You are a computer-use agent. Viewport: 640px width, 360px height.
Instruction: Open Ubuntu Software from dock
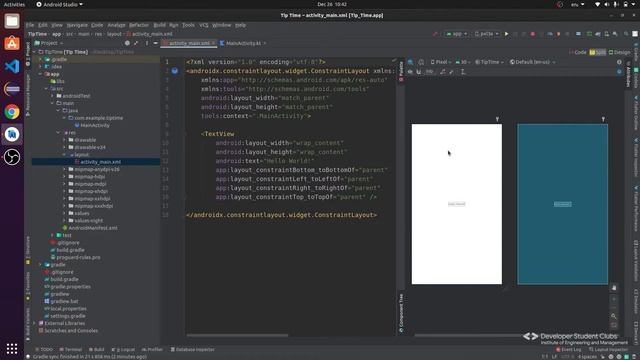point(12,43)
